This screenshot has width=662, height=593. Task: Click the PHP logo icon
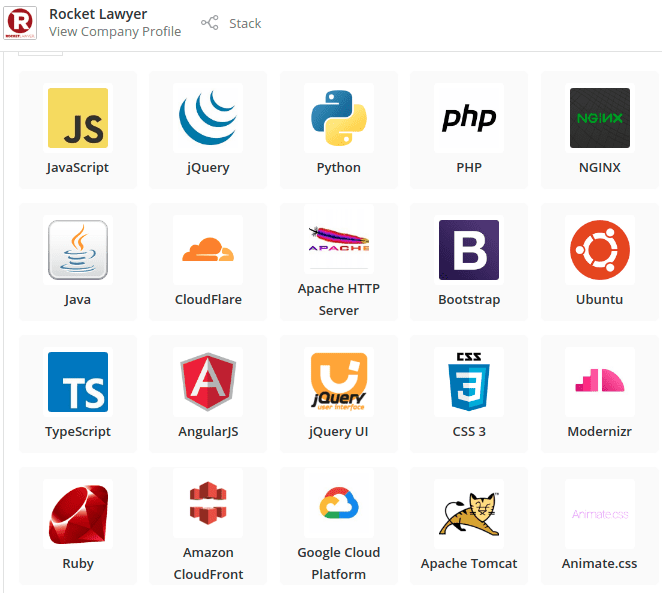coord(469,118)
